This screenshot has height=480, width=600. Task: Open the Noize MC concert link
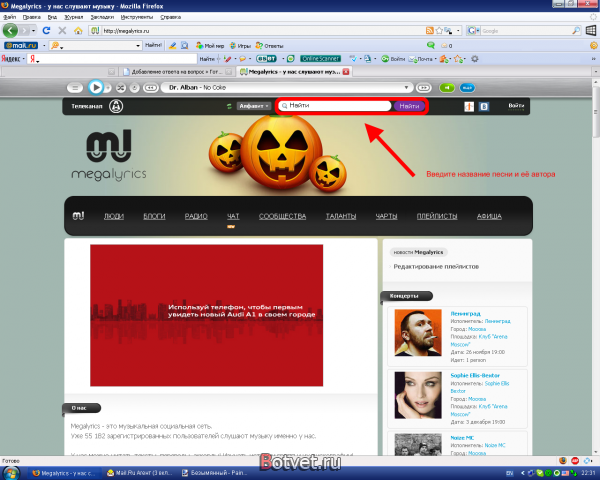pyautogui.click(x=462, y=438)
